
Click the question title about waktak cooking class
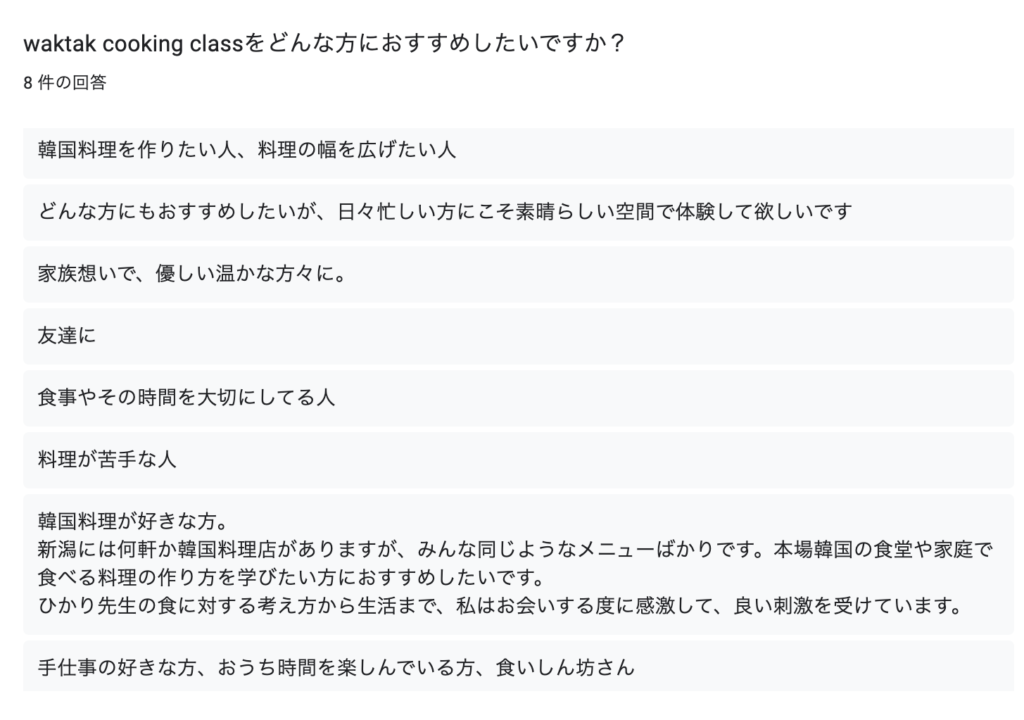coord(324,44)
